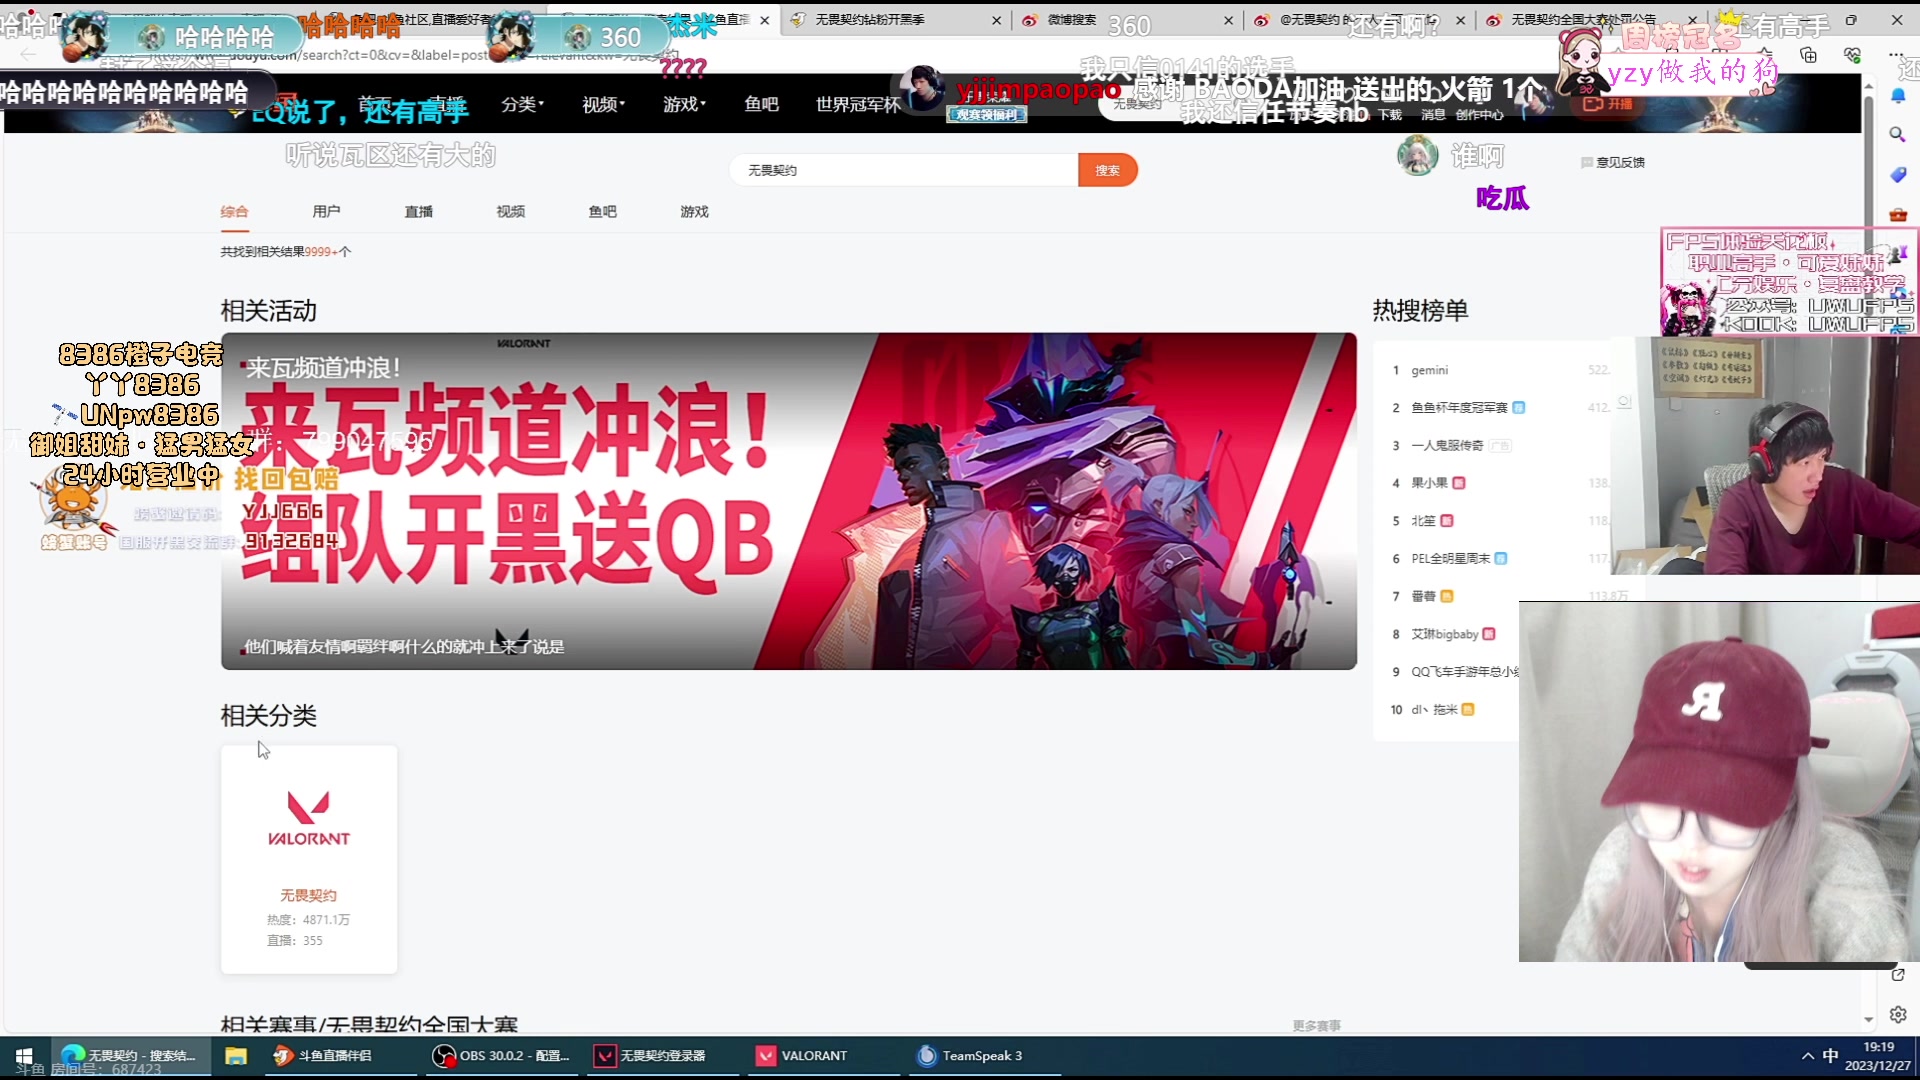Viewport: 1920px width, 1080px height.
Task: Expand the 视频 dropdown in the Douyu header
Action: 603,104
